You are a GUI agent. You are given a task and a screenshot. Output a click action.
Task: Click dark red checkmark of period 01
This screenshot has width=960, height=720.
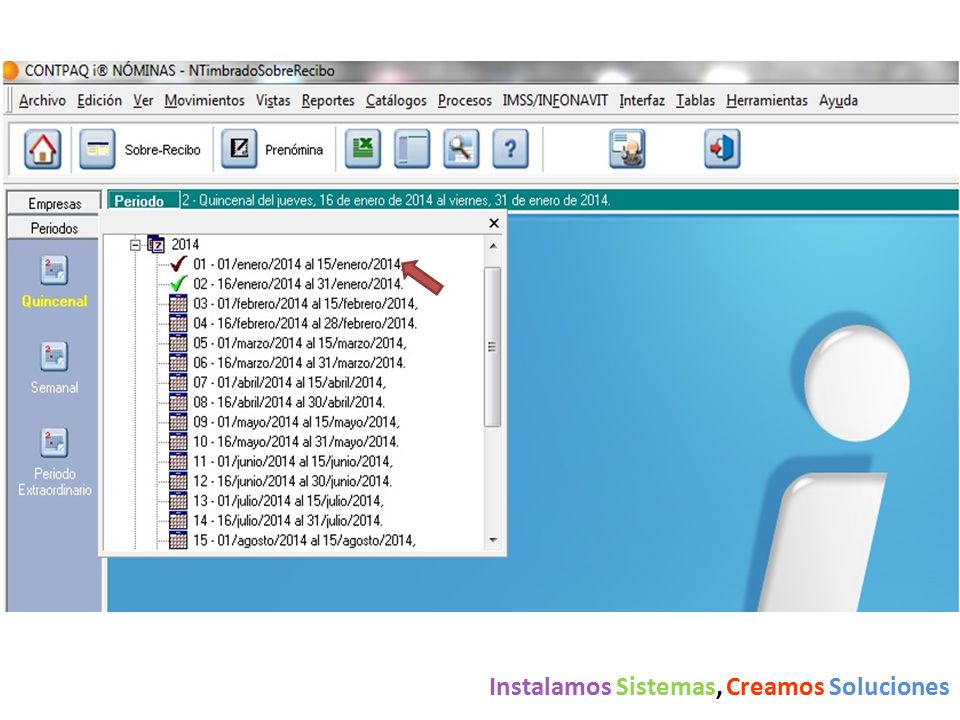tap(178, 264)
